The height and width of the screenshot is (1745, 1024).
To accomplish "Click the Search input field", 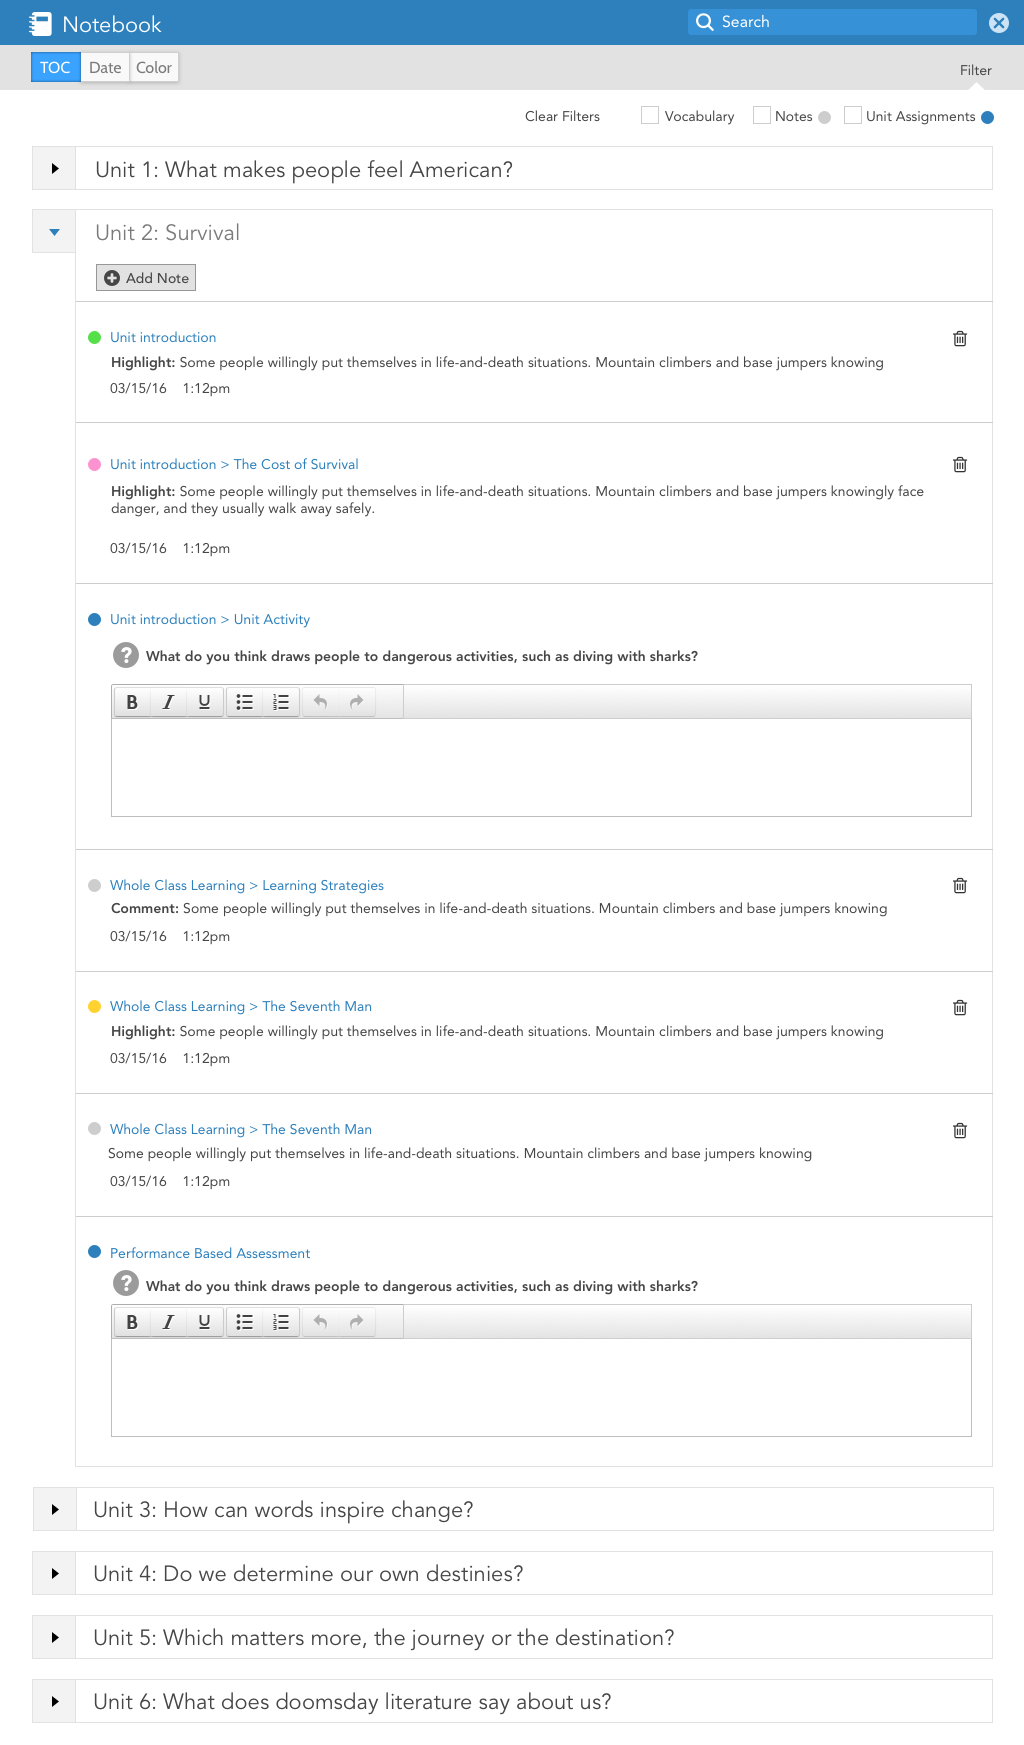I will [840, 22].
